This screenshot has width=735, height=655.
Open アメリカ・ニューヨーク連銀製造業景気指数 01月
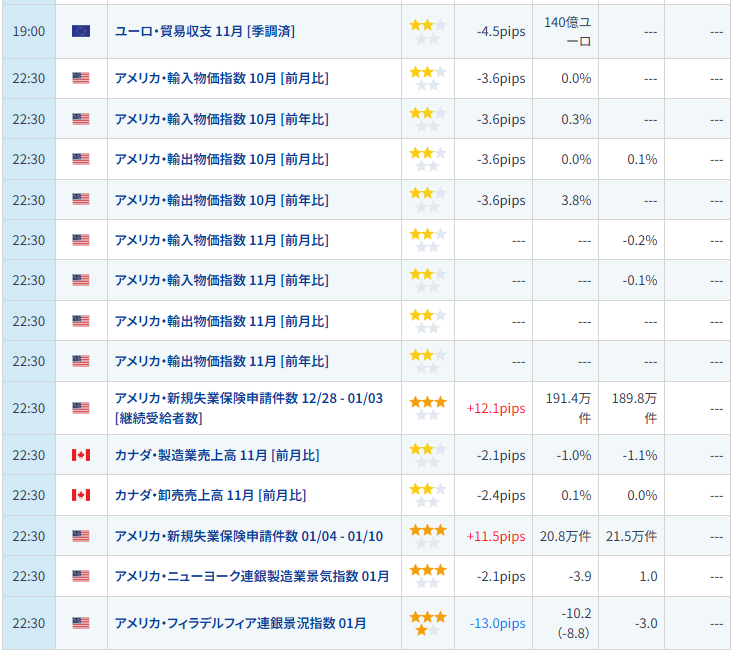tap(252, 576)
